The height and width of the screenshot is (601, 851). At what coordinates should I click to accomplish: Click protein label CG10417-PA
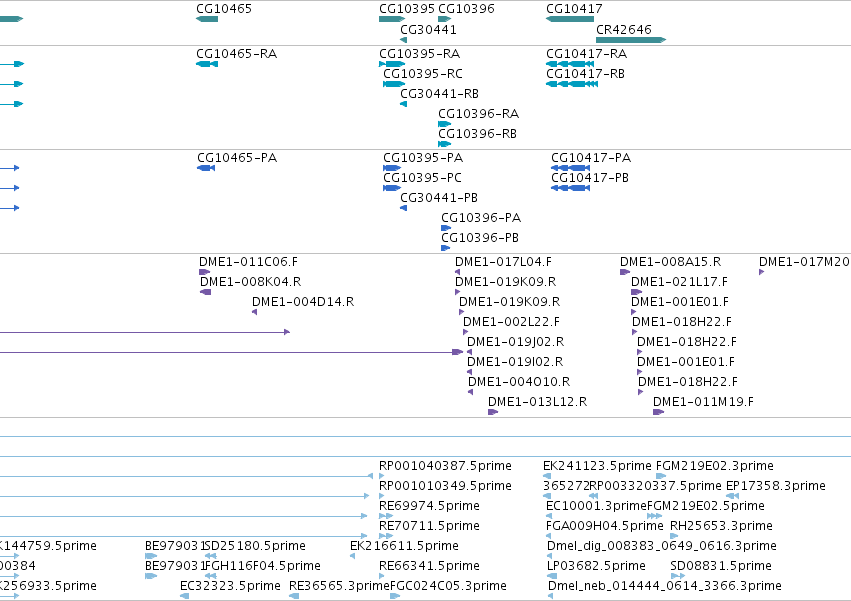click(x=591, y=158)
